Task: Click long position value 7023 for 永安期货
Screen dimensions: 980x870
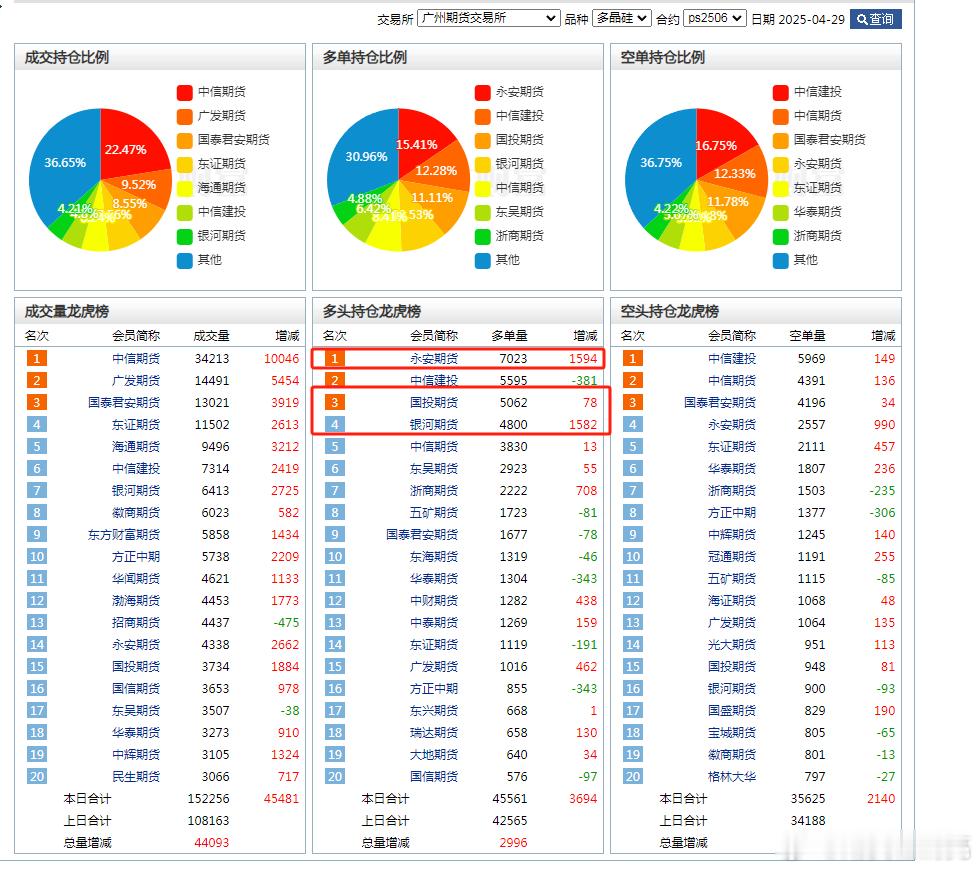Action: pyautogui.click(x=513, y=359)
